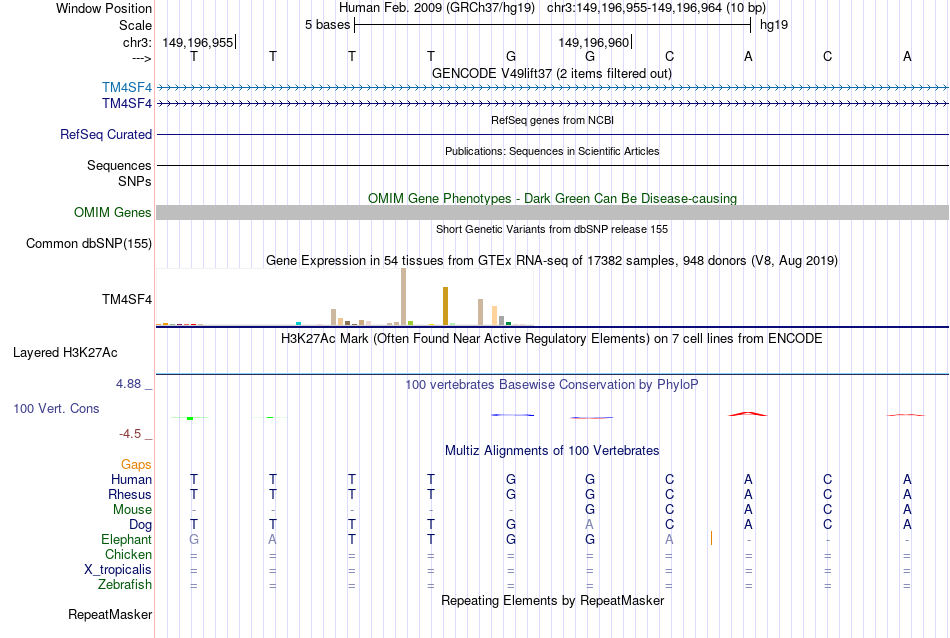Image resolution: width=950 pixels, height=638 pixels.
Task: Click the dark-blue TM4SF4 GENCODE track label
Action: (x=127, y=104)
